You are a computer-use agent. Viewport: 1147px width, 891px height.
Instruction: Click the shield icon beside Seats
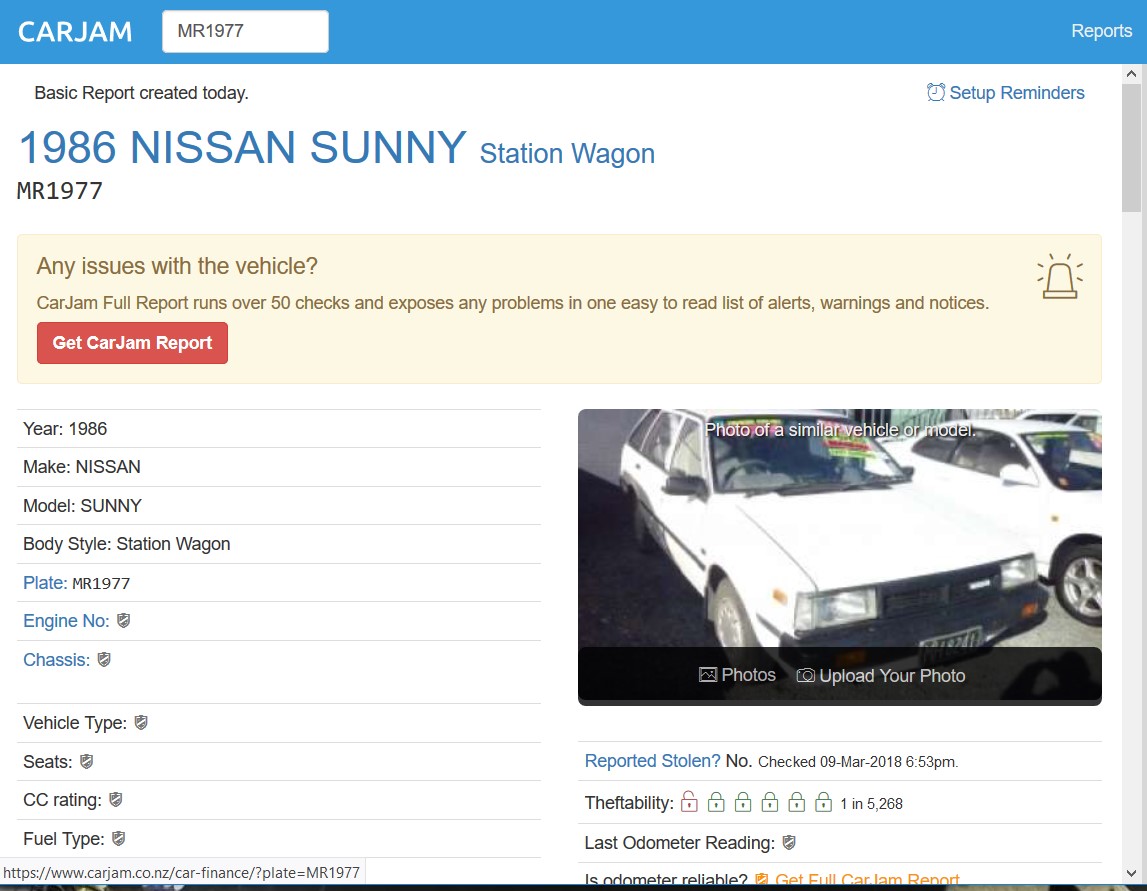(86, 762)
